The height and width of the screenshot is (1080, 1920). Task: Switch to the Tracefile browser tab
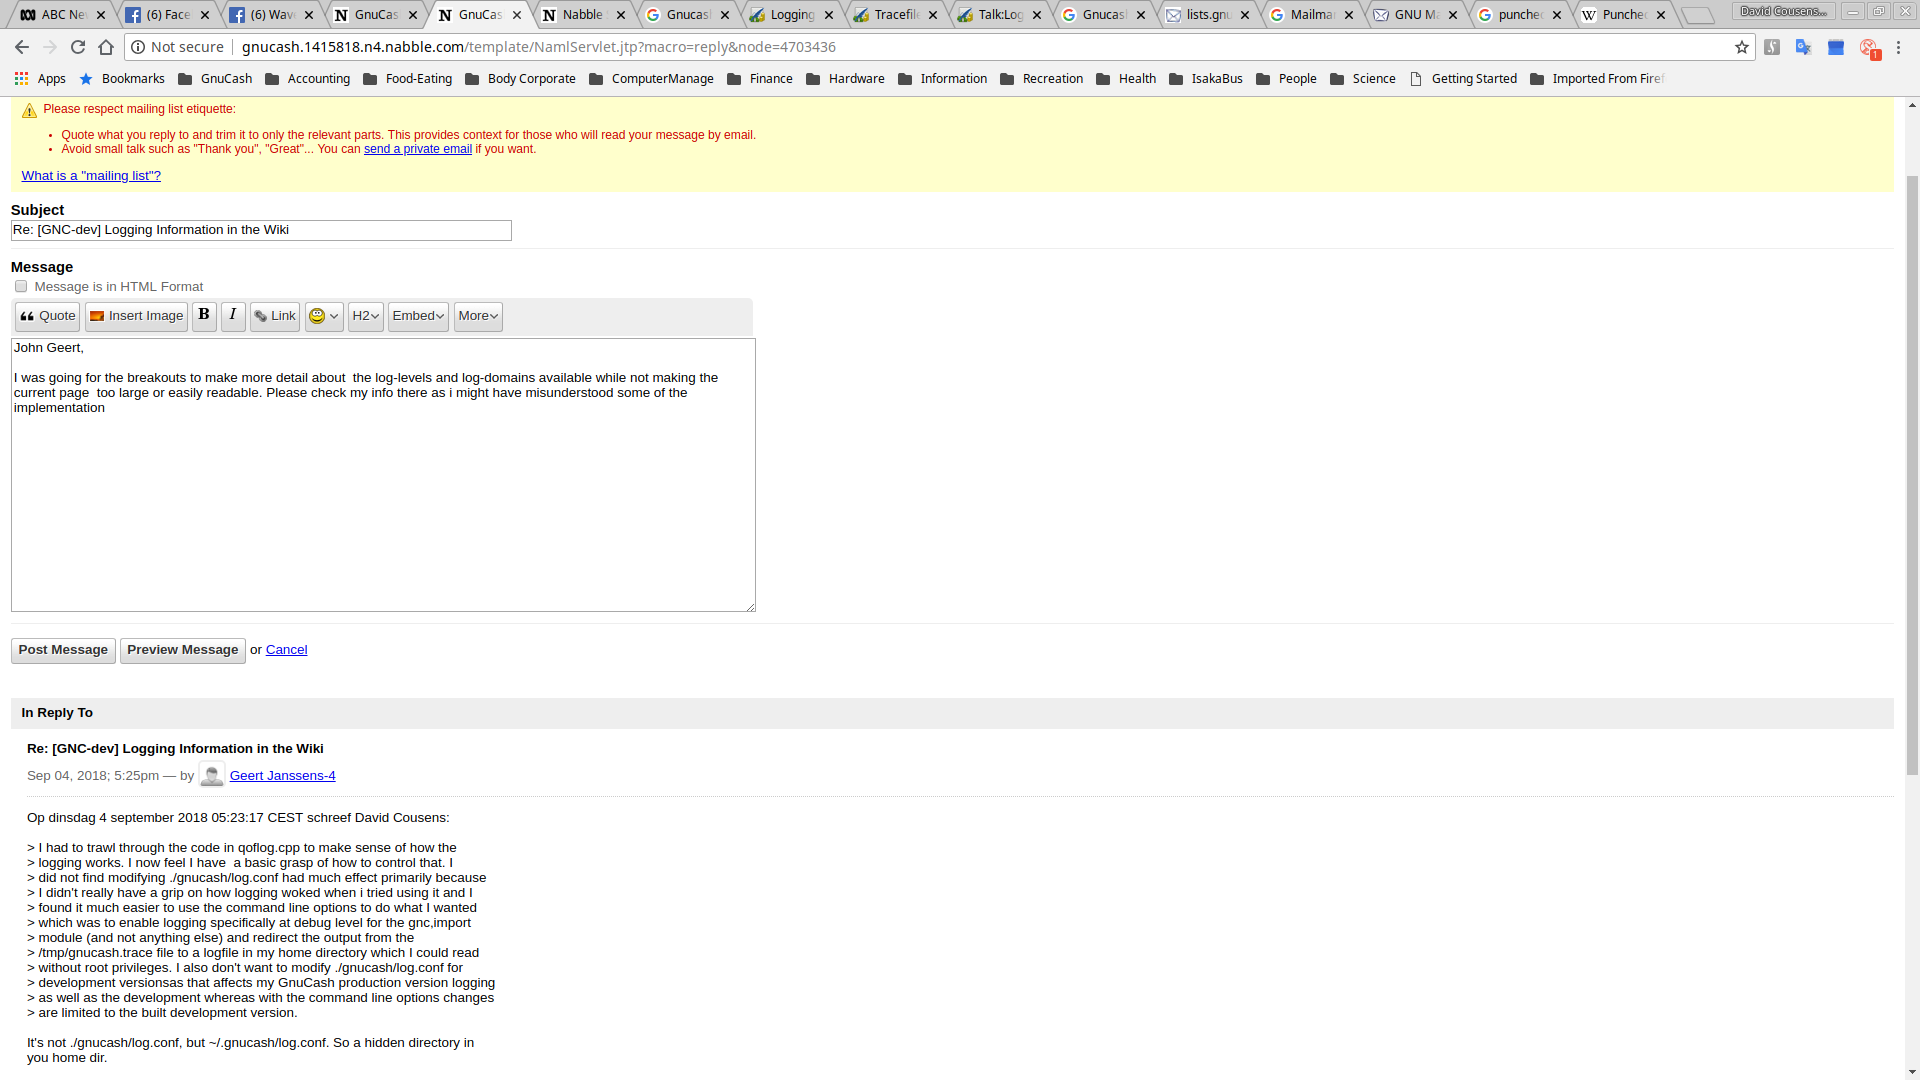(895, 15)
